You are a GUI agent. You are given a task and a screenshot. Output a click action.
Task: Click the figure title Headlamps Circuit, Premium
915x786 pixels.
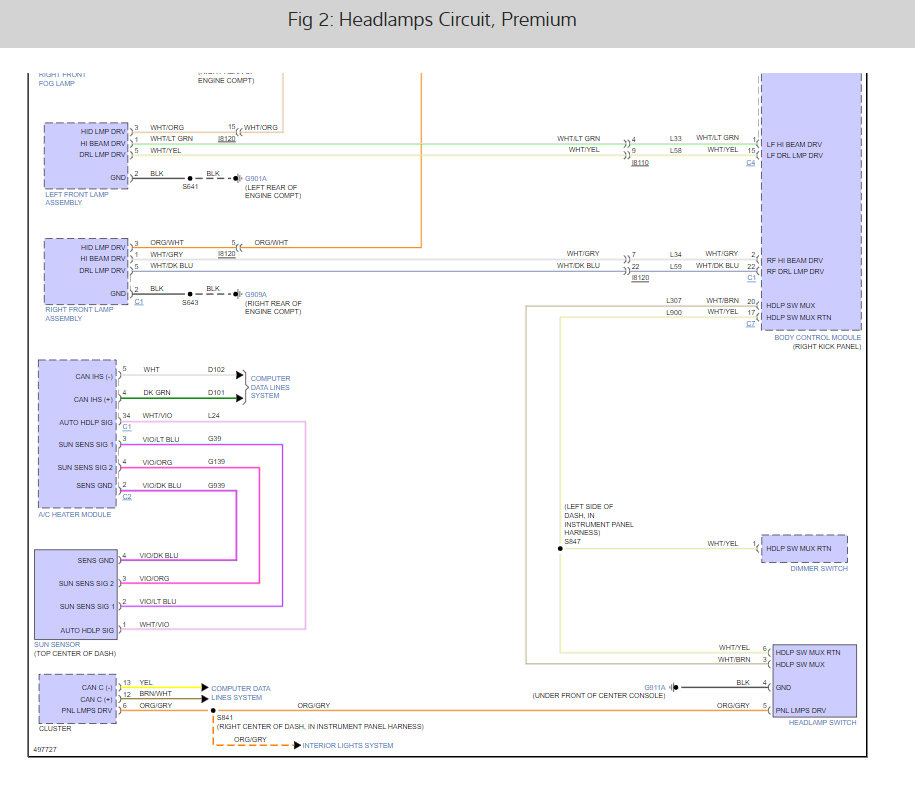432,20
